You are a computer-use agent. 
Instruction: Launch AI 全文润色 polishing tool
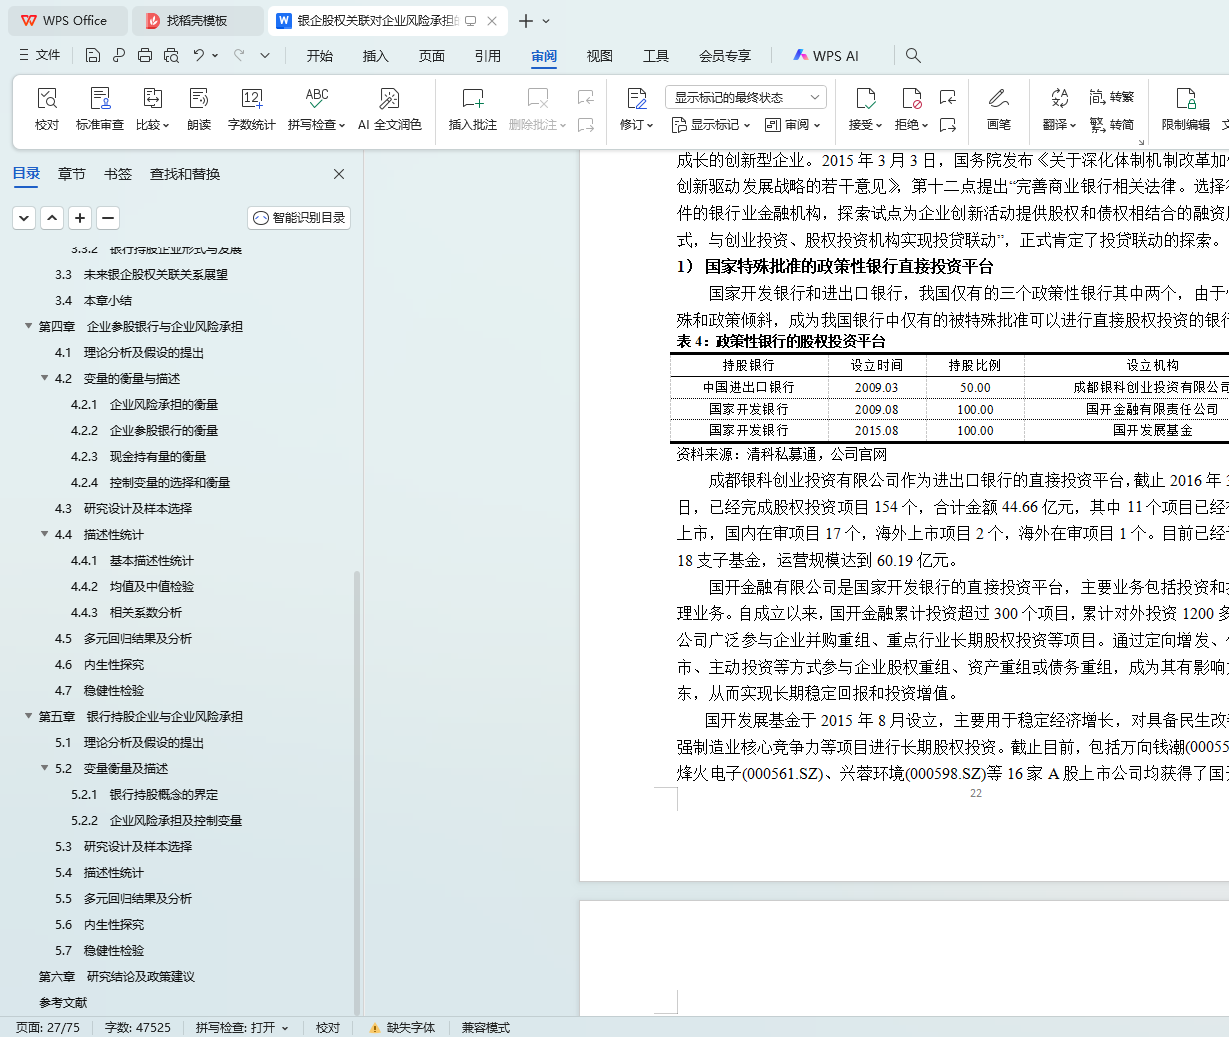click(390, 110)
